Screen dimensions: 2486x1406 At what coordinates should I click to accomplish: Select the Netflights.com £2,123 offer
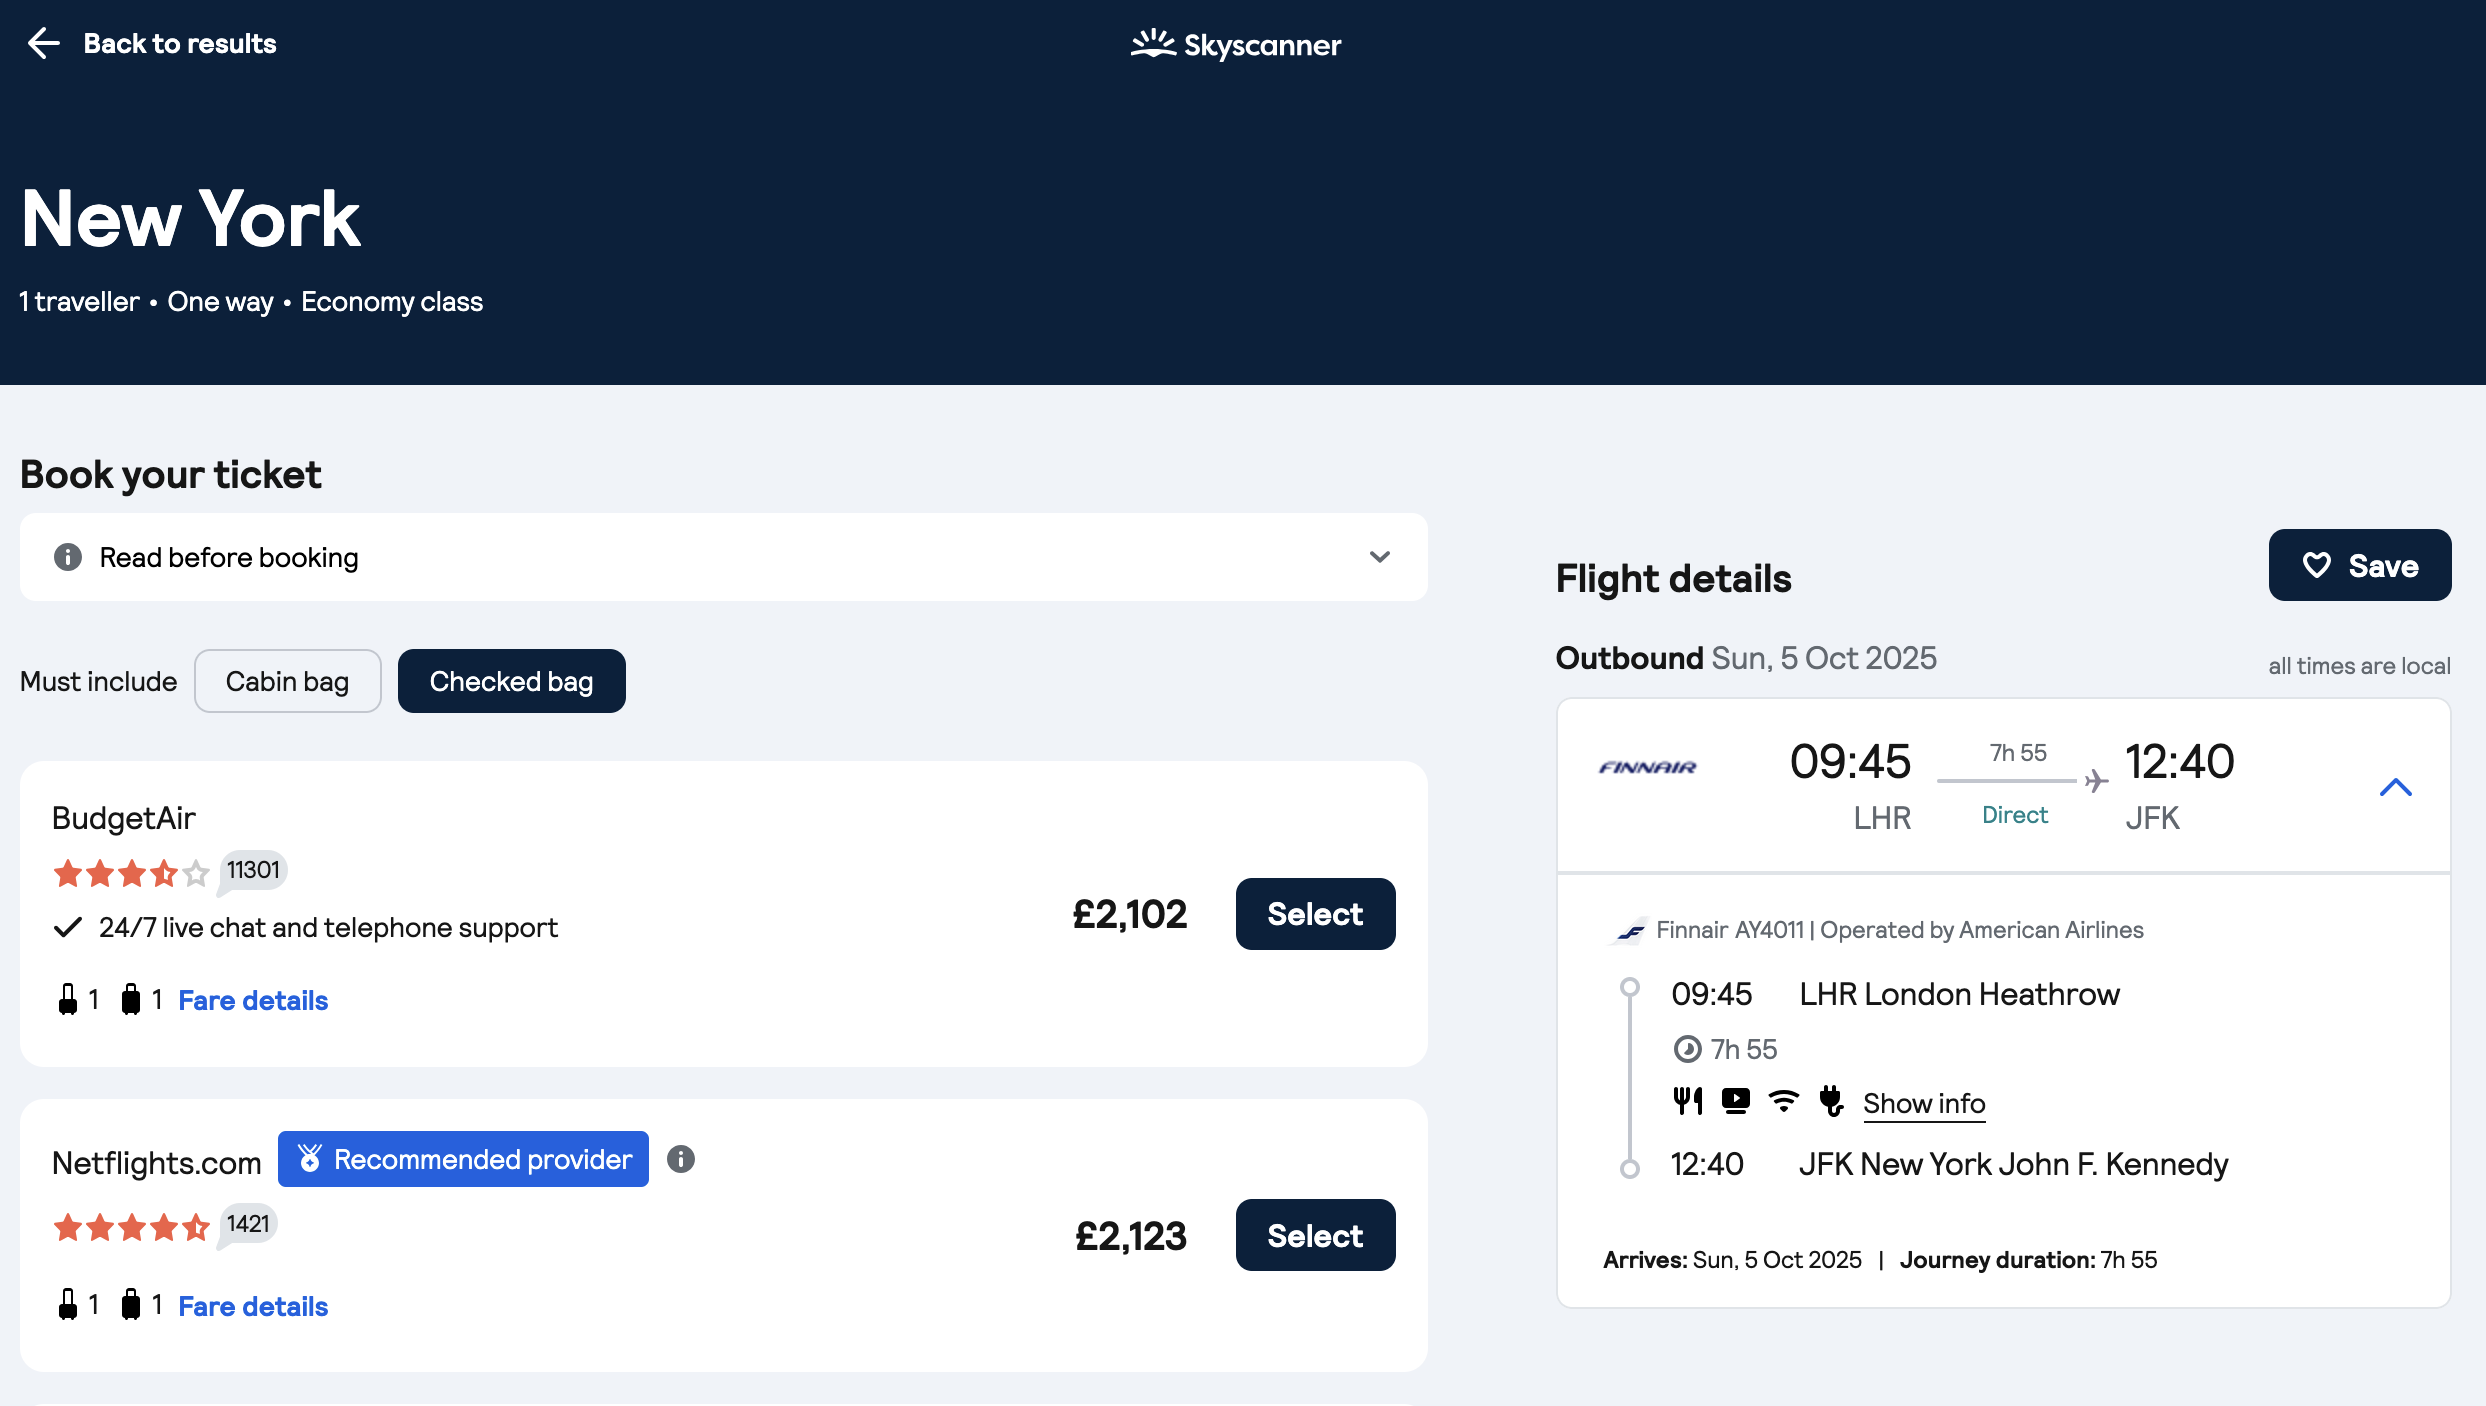point(1315,1236)
